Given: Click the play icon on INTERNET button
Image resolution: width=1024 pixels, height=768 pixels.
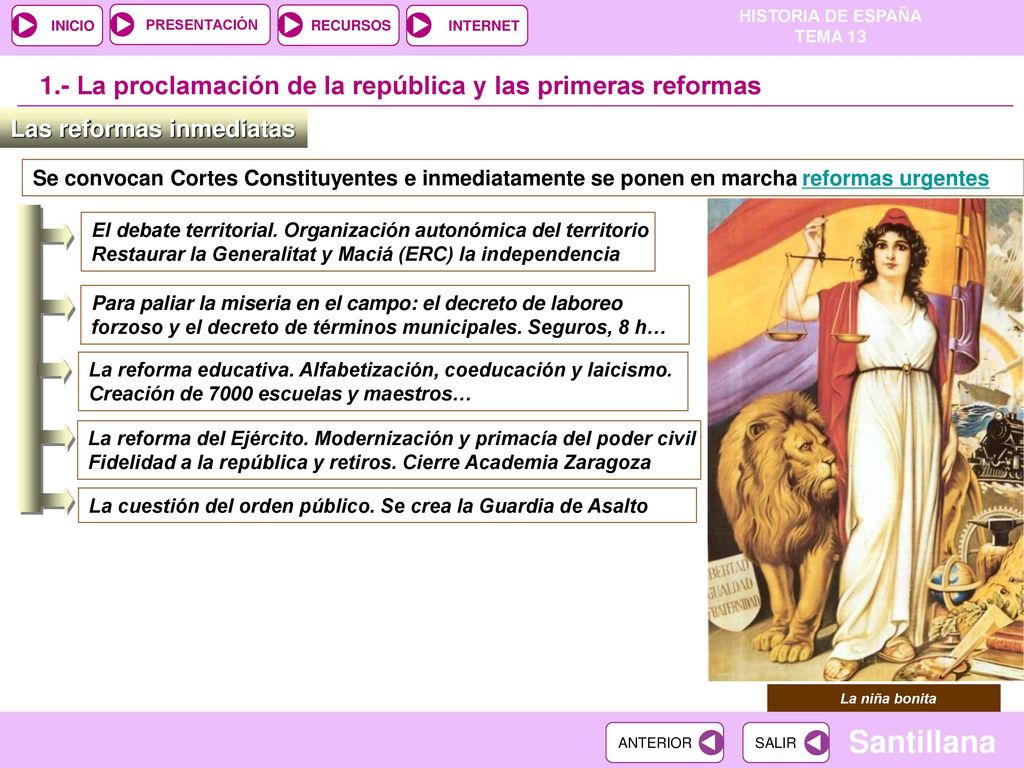Looking at the screenshot, I should 419,25.
